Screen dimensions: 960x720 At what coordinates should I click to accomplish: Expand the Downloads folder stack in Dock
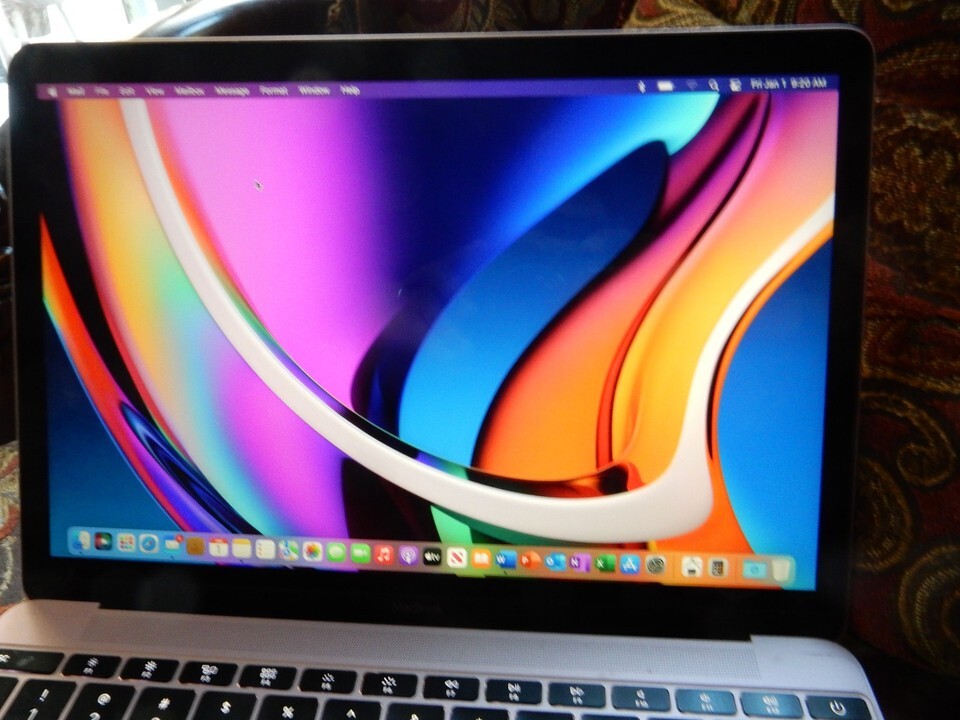(754, 569)
